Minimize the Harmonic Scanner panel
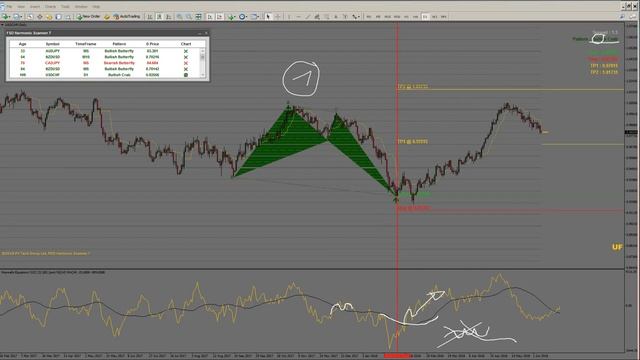 click(200, 33)
